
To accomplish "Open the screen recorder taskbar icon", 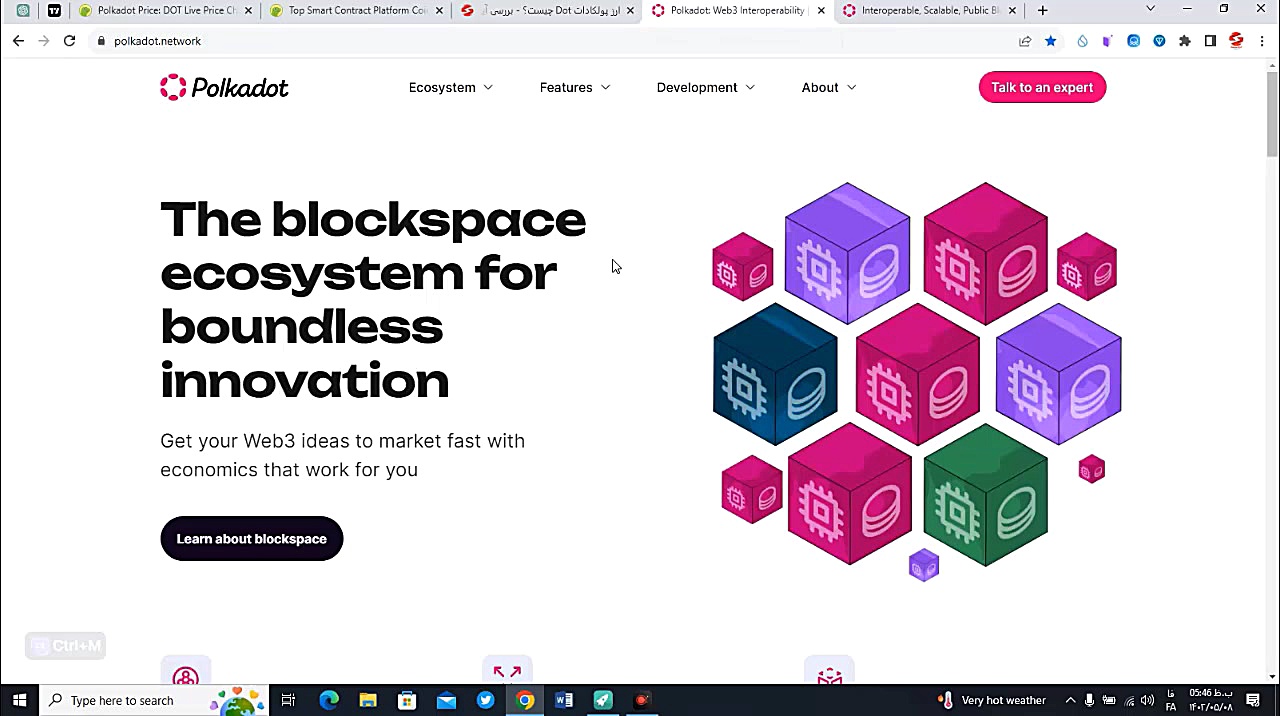I will click(x=642, y=700).
